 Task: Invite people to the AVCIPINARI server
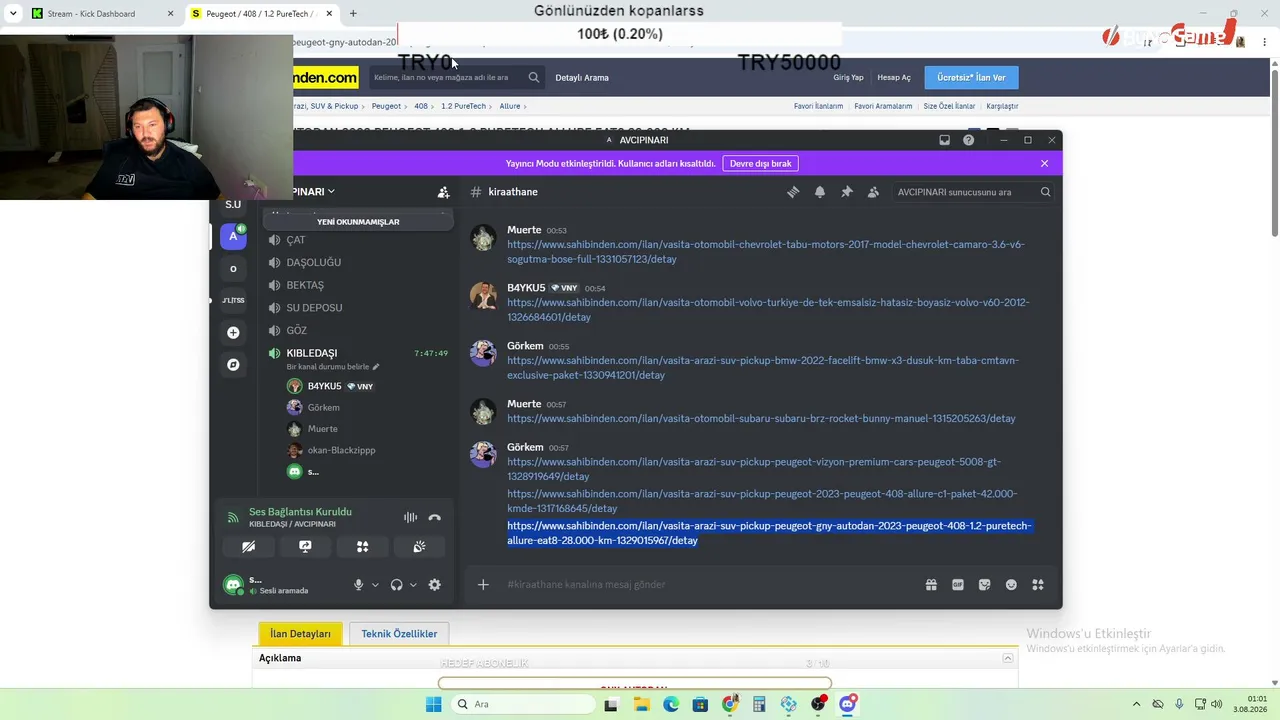point(443,192)
